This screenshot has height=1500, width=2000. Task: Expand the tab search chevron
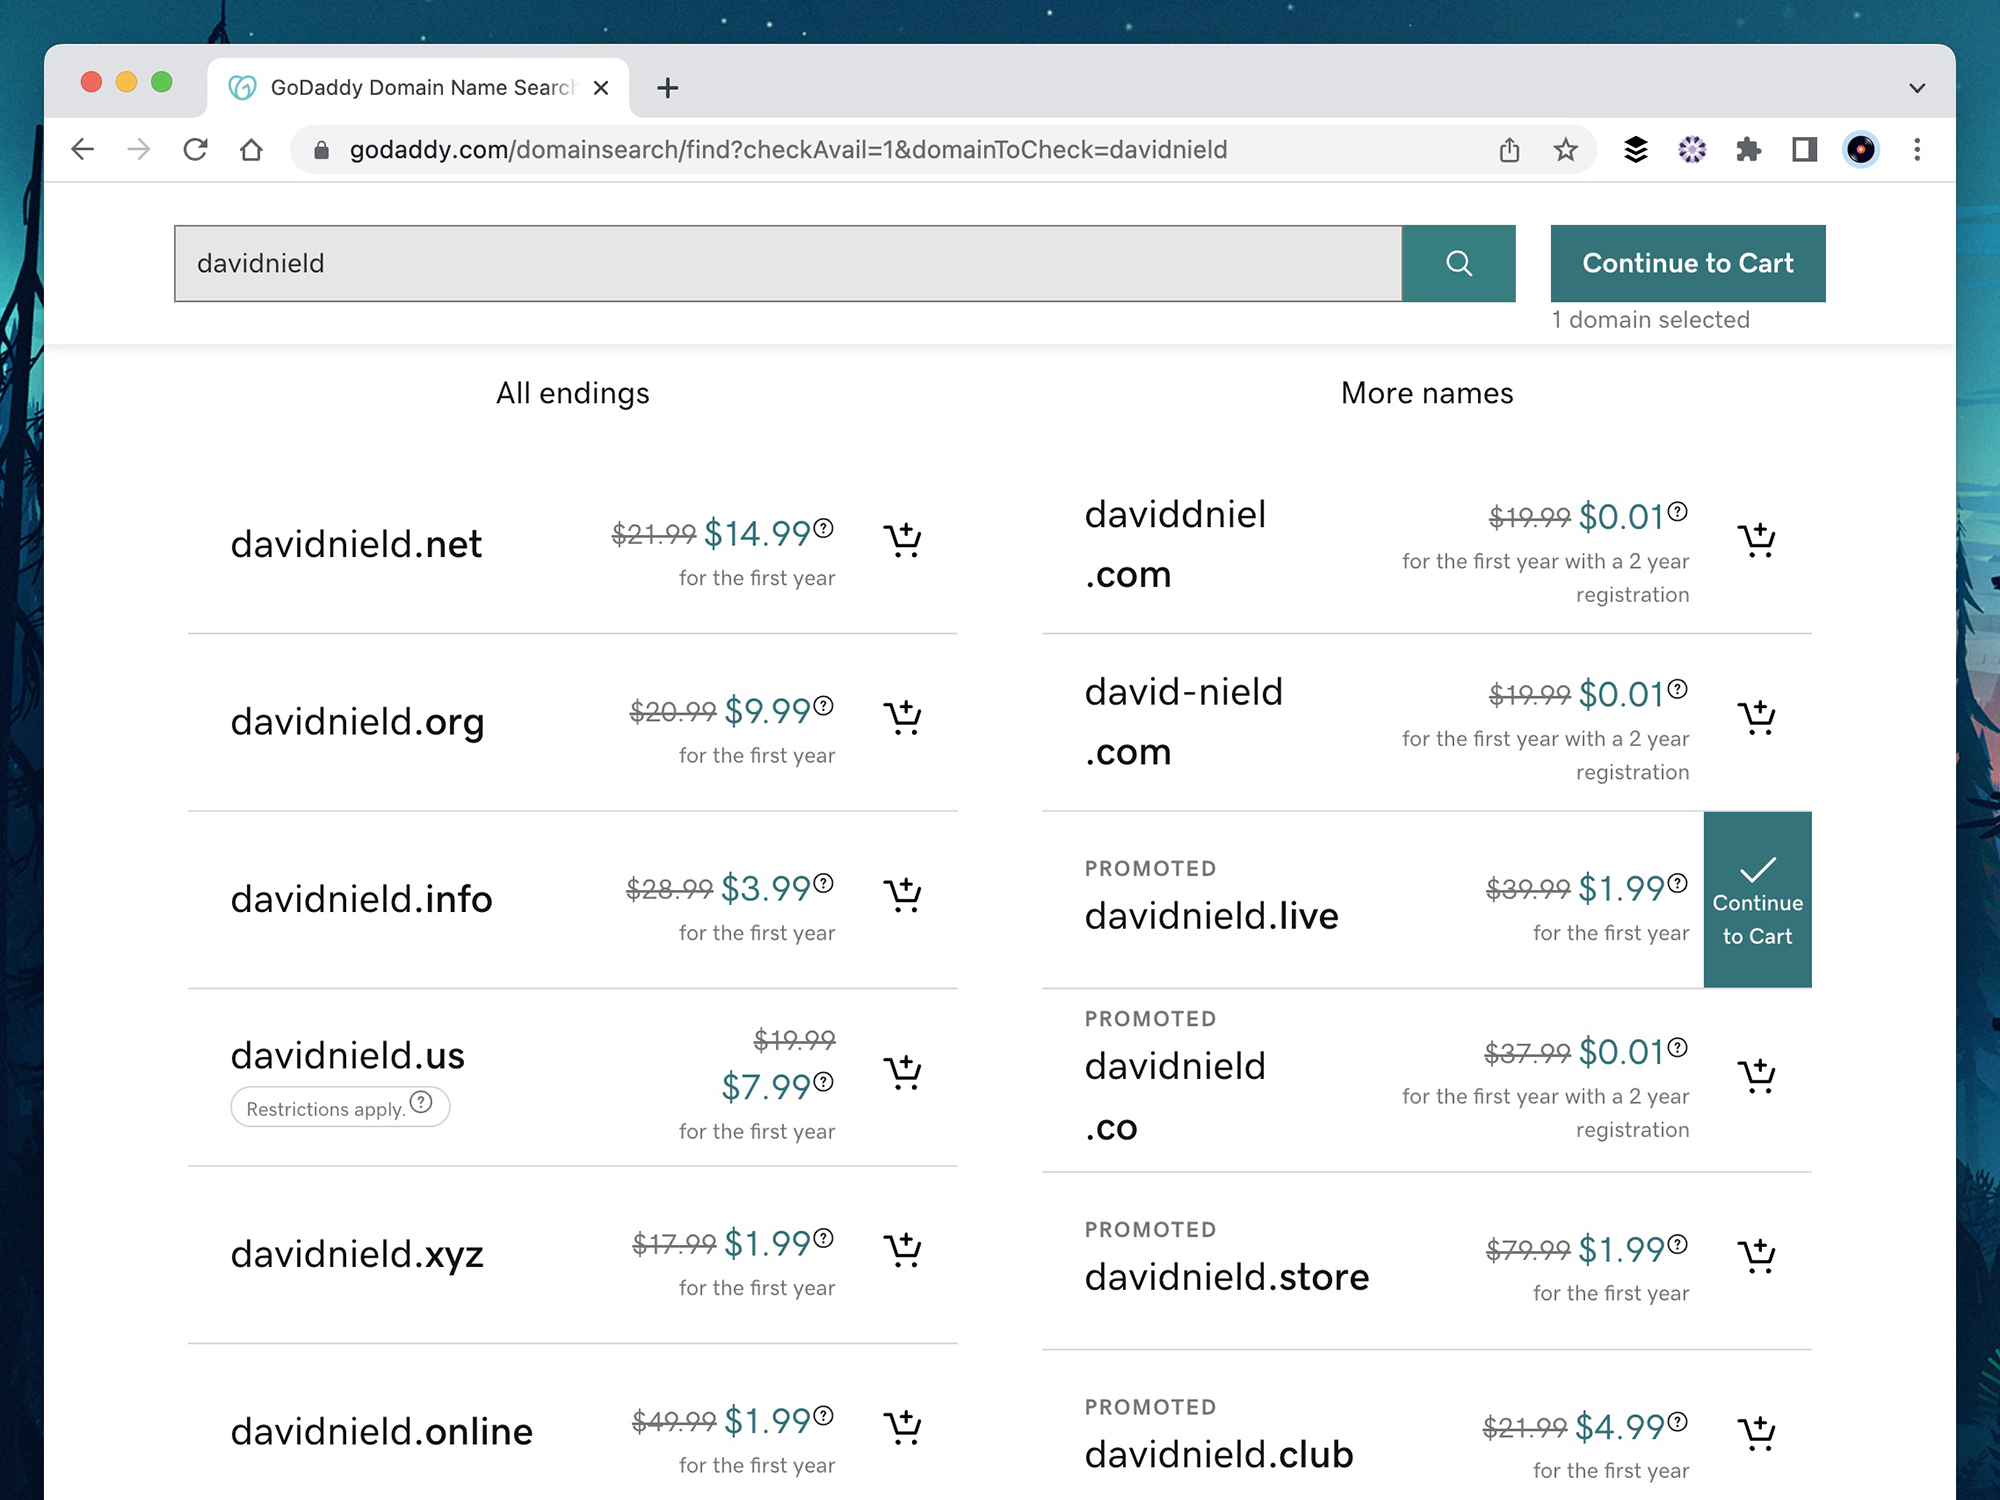[x=1916, y=88]
